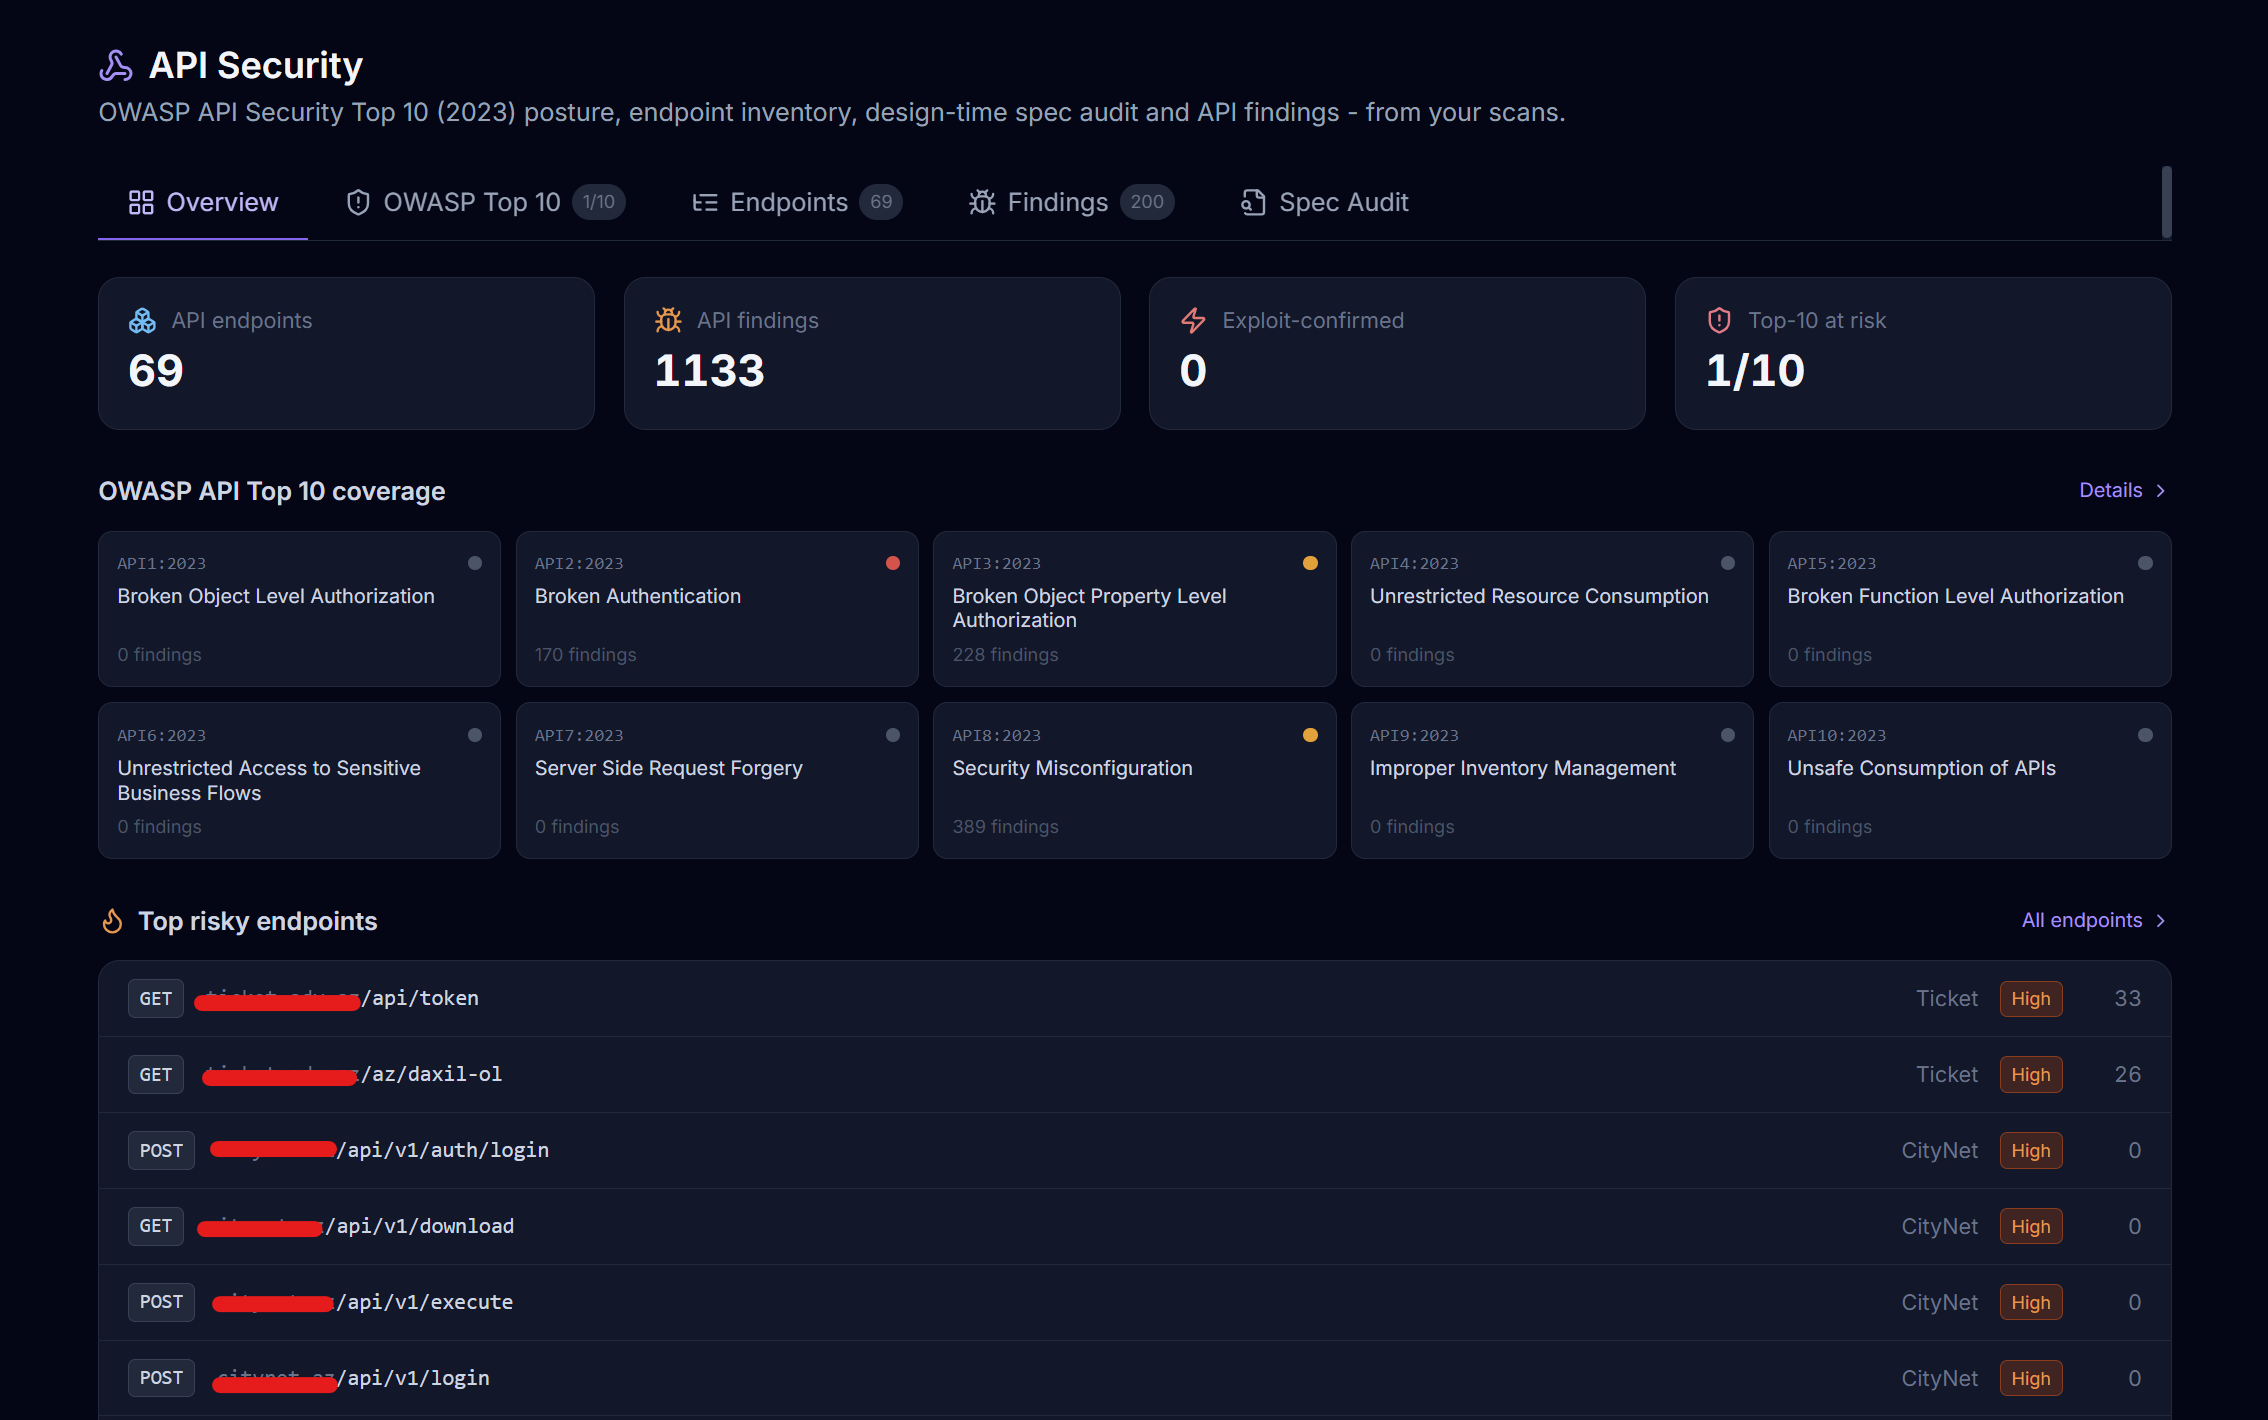Open the POST /api/v1/execute endpoint row

[x=1134, y=1303]
